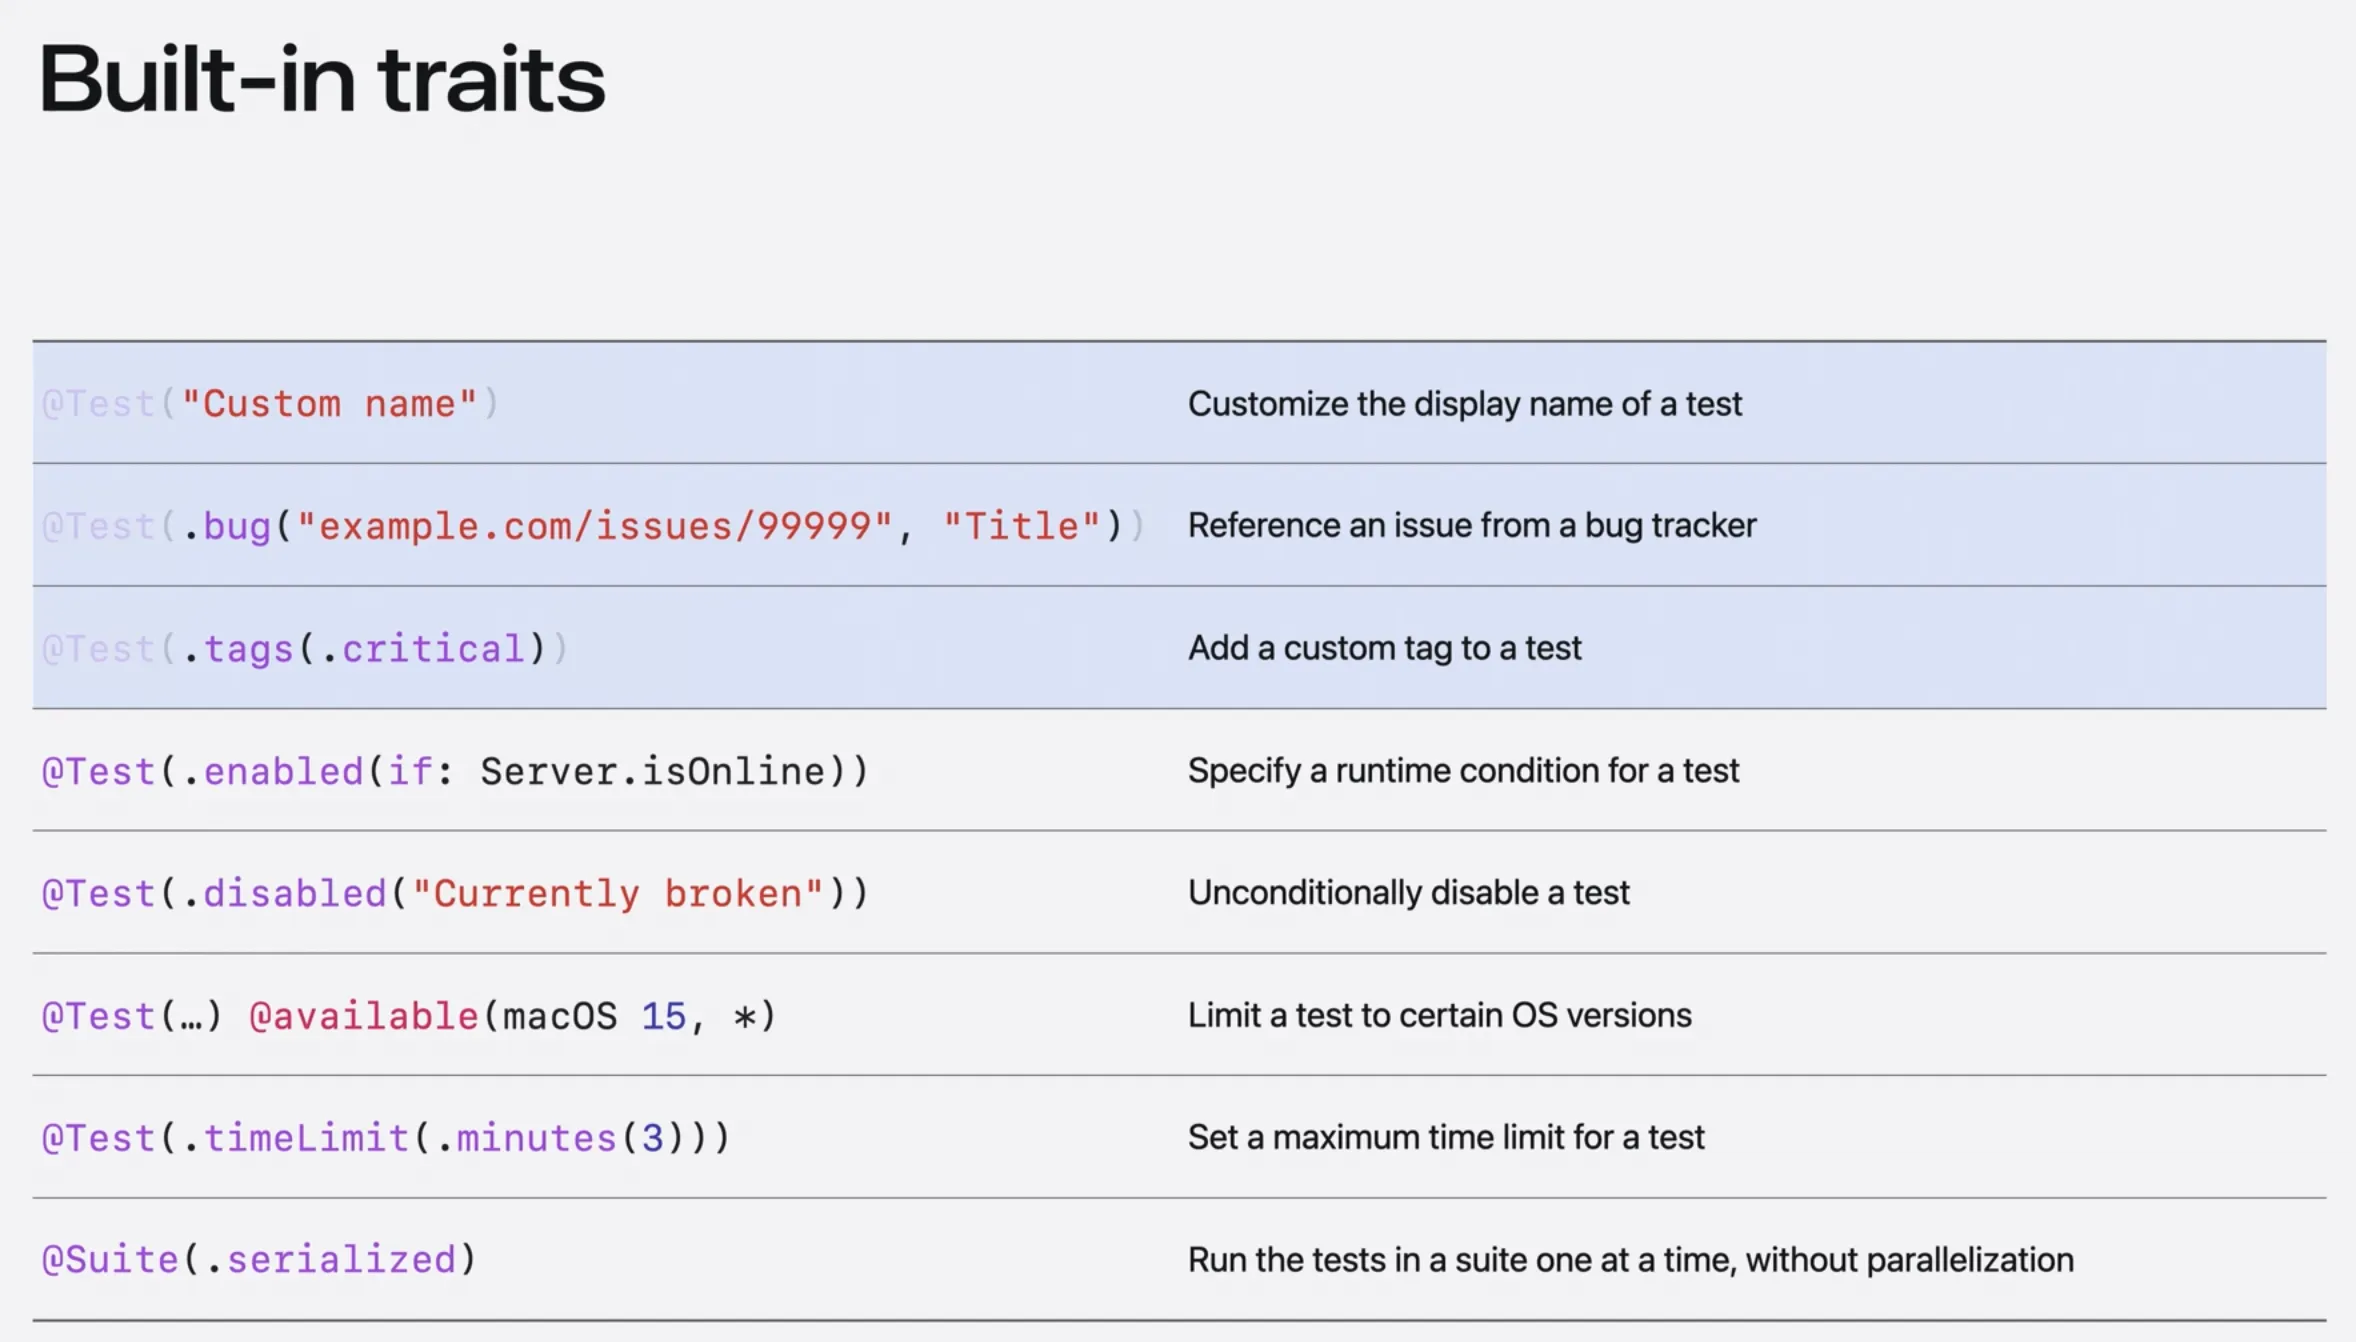Click "Customize the display name of a test"
Screen dimensions: 2356x1342
coord(1465,404)
